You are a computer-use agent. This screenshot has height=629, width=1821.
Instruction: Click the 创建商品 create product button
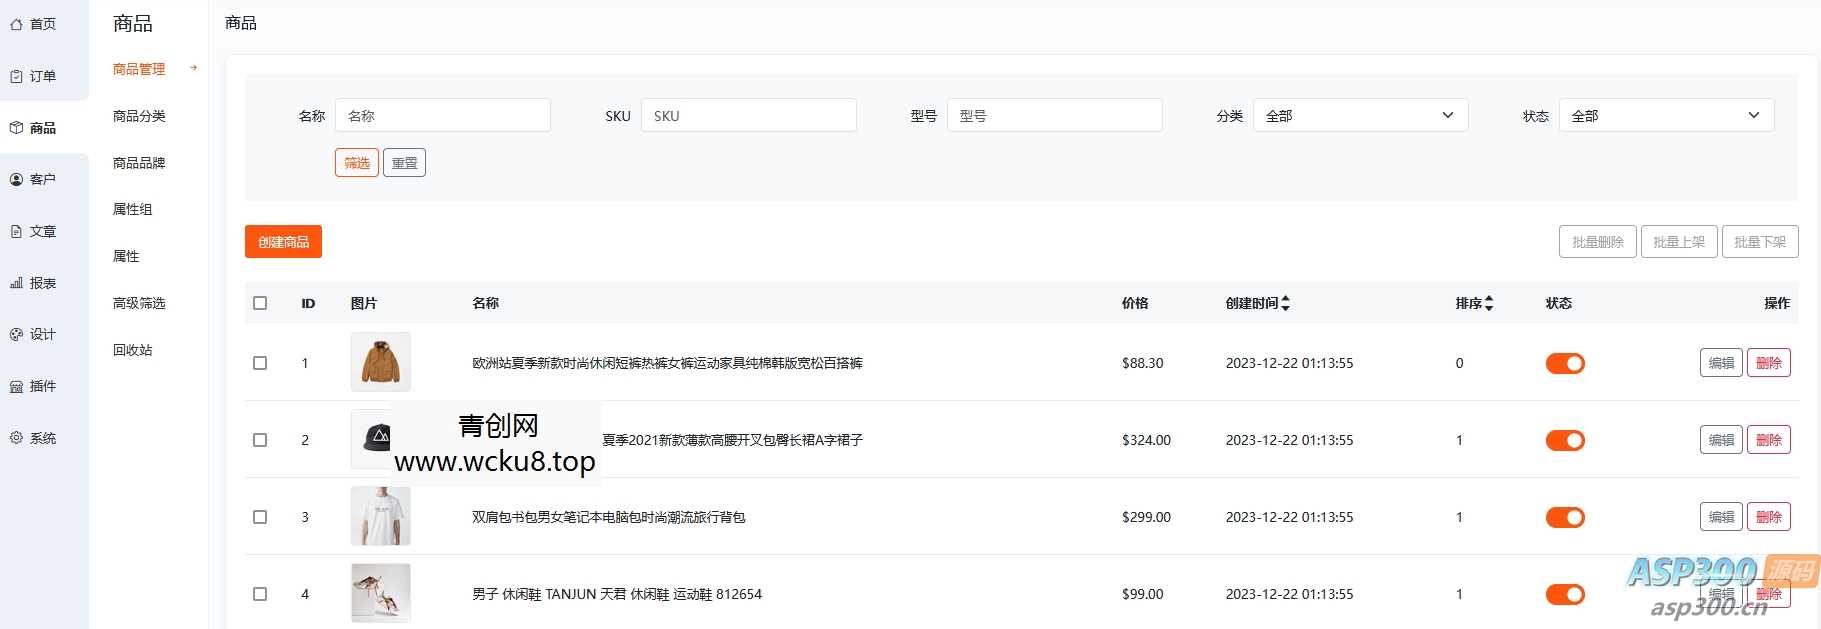[283, 242]
